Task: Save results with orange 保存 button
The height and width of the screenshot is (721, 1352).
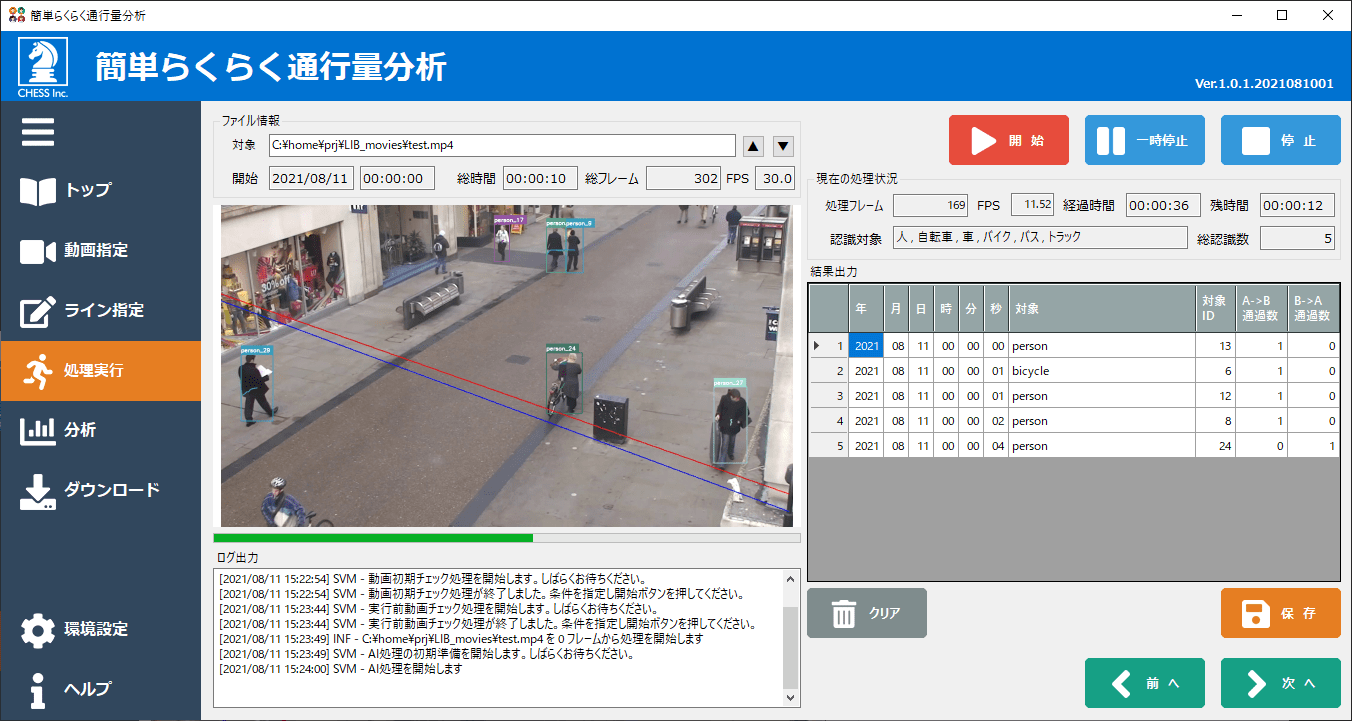Action: tap(1280, 613)
